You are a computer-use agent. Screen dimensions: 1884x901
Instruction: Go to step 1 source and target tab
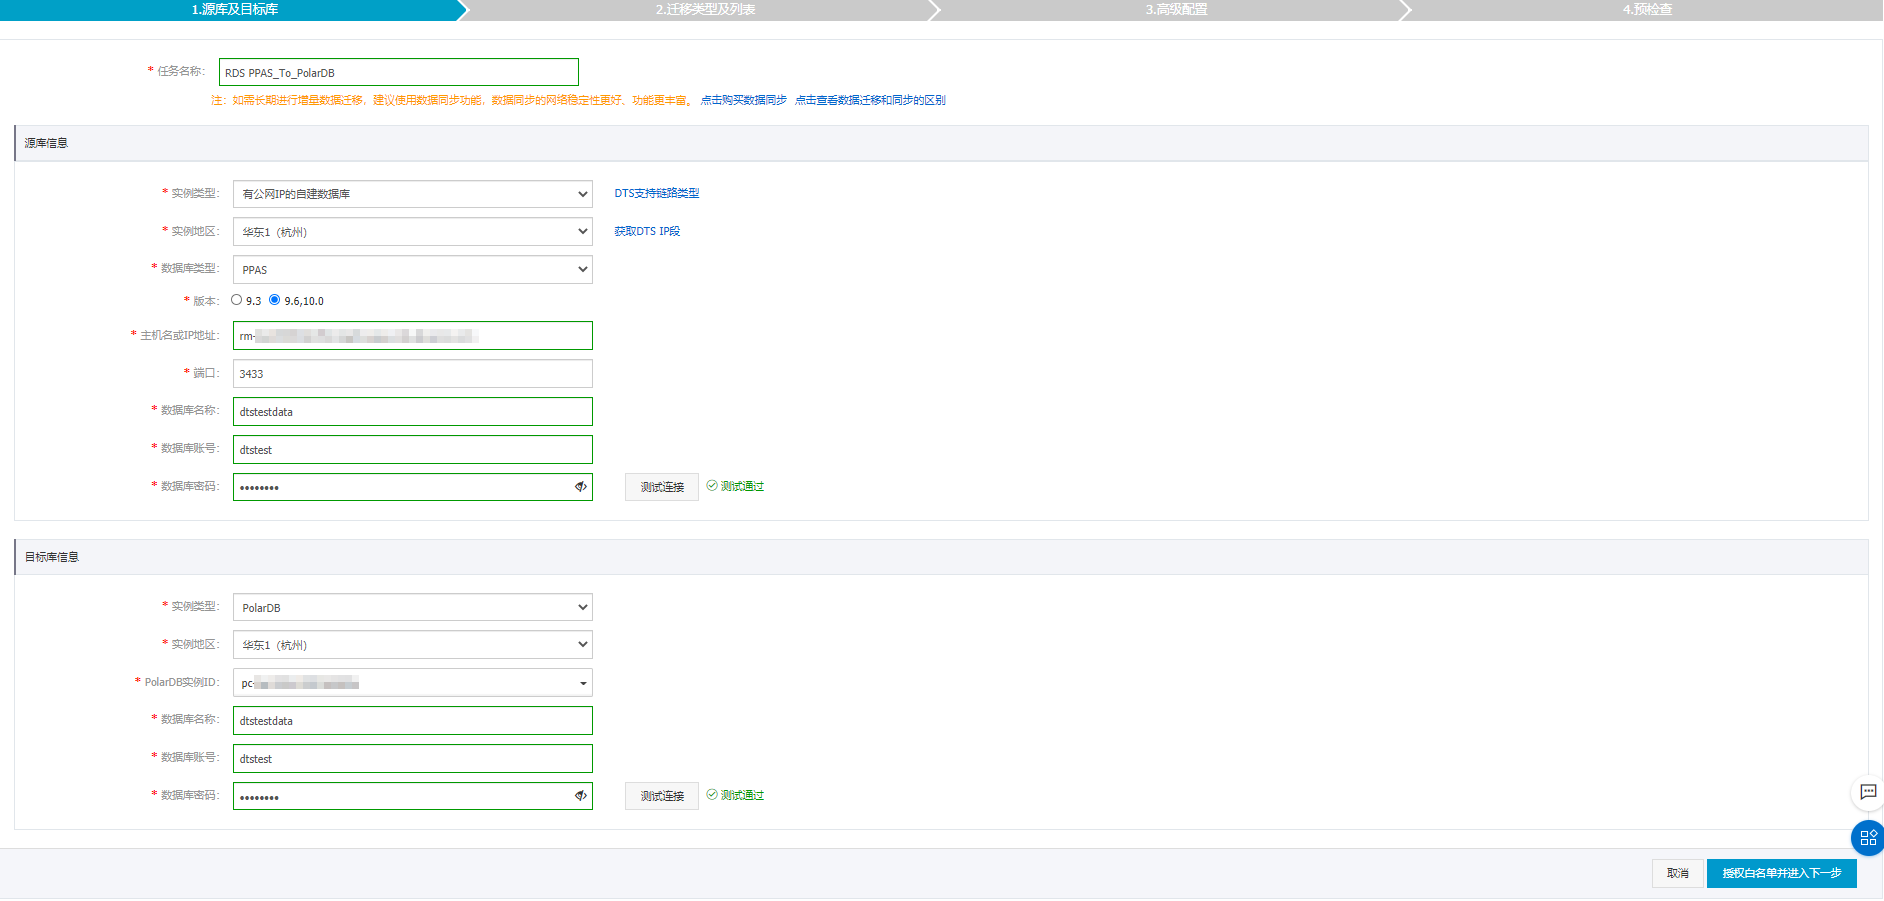point(235,10)
